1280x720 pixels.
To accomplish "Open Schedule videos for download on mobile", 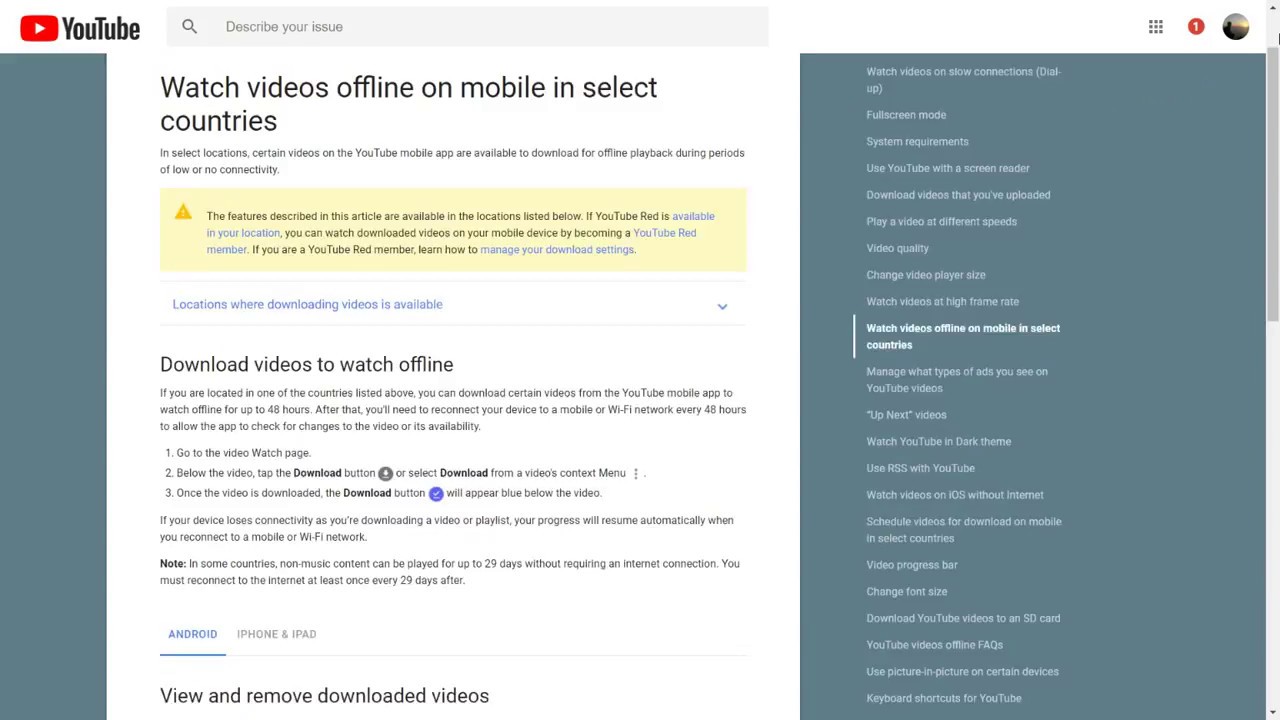I will coord(963,530).
